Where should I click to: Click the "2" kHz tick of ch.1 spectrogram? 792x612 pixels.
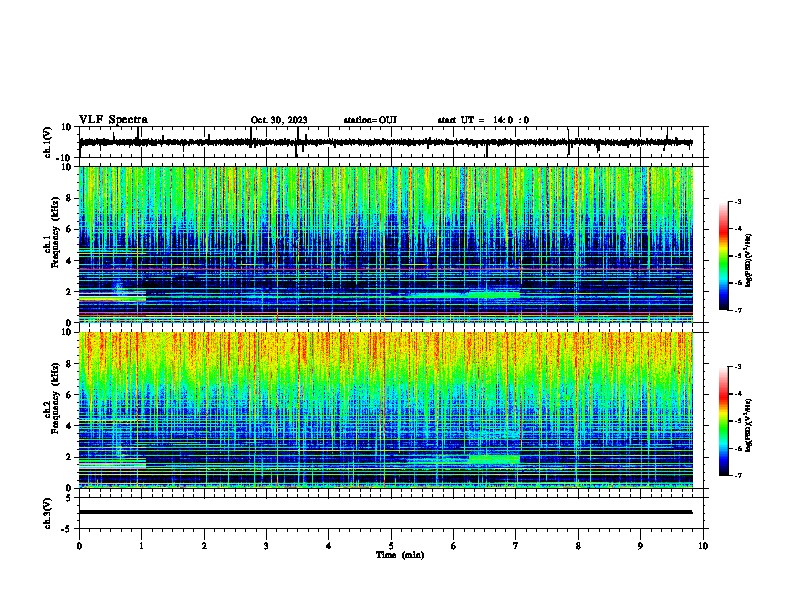(x=69, y=292)
